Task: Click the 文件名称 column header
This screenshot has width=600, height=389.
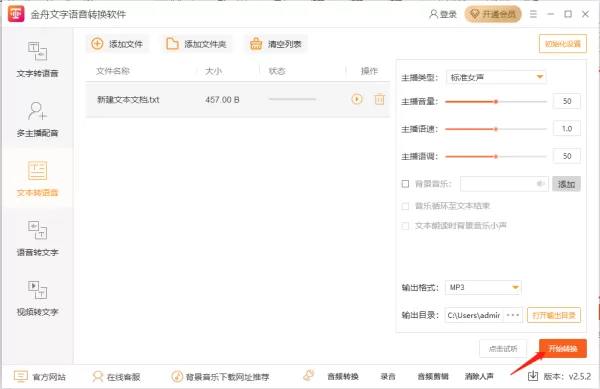Action: point(113,71)
